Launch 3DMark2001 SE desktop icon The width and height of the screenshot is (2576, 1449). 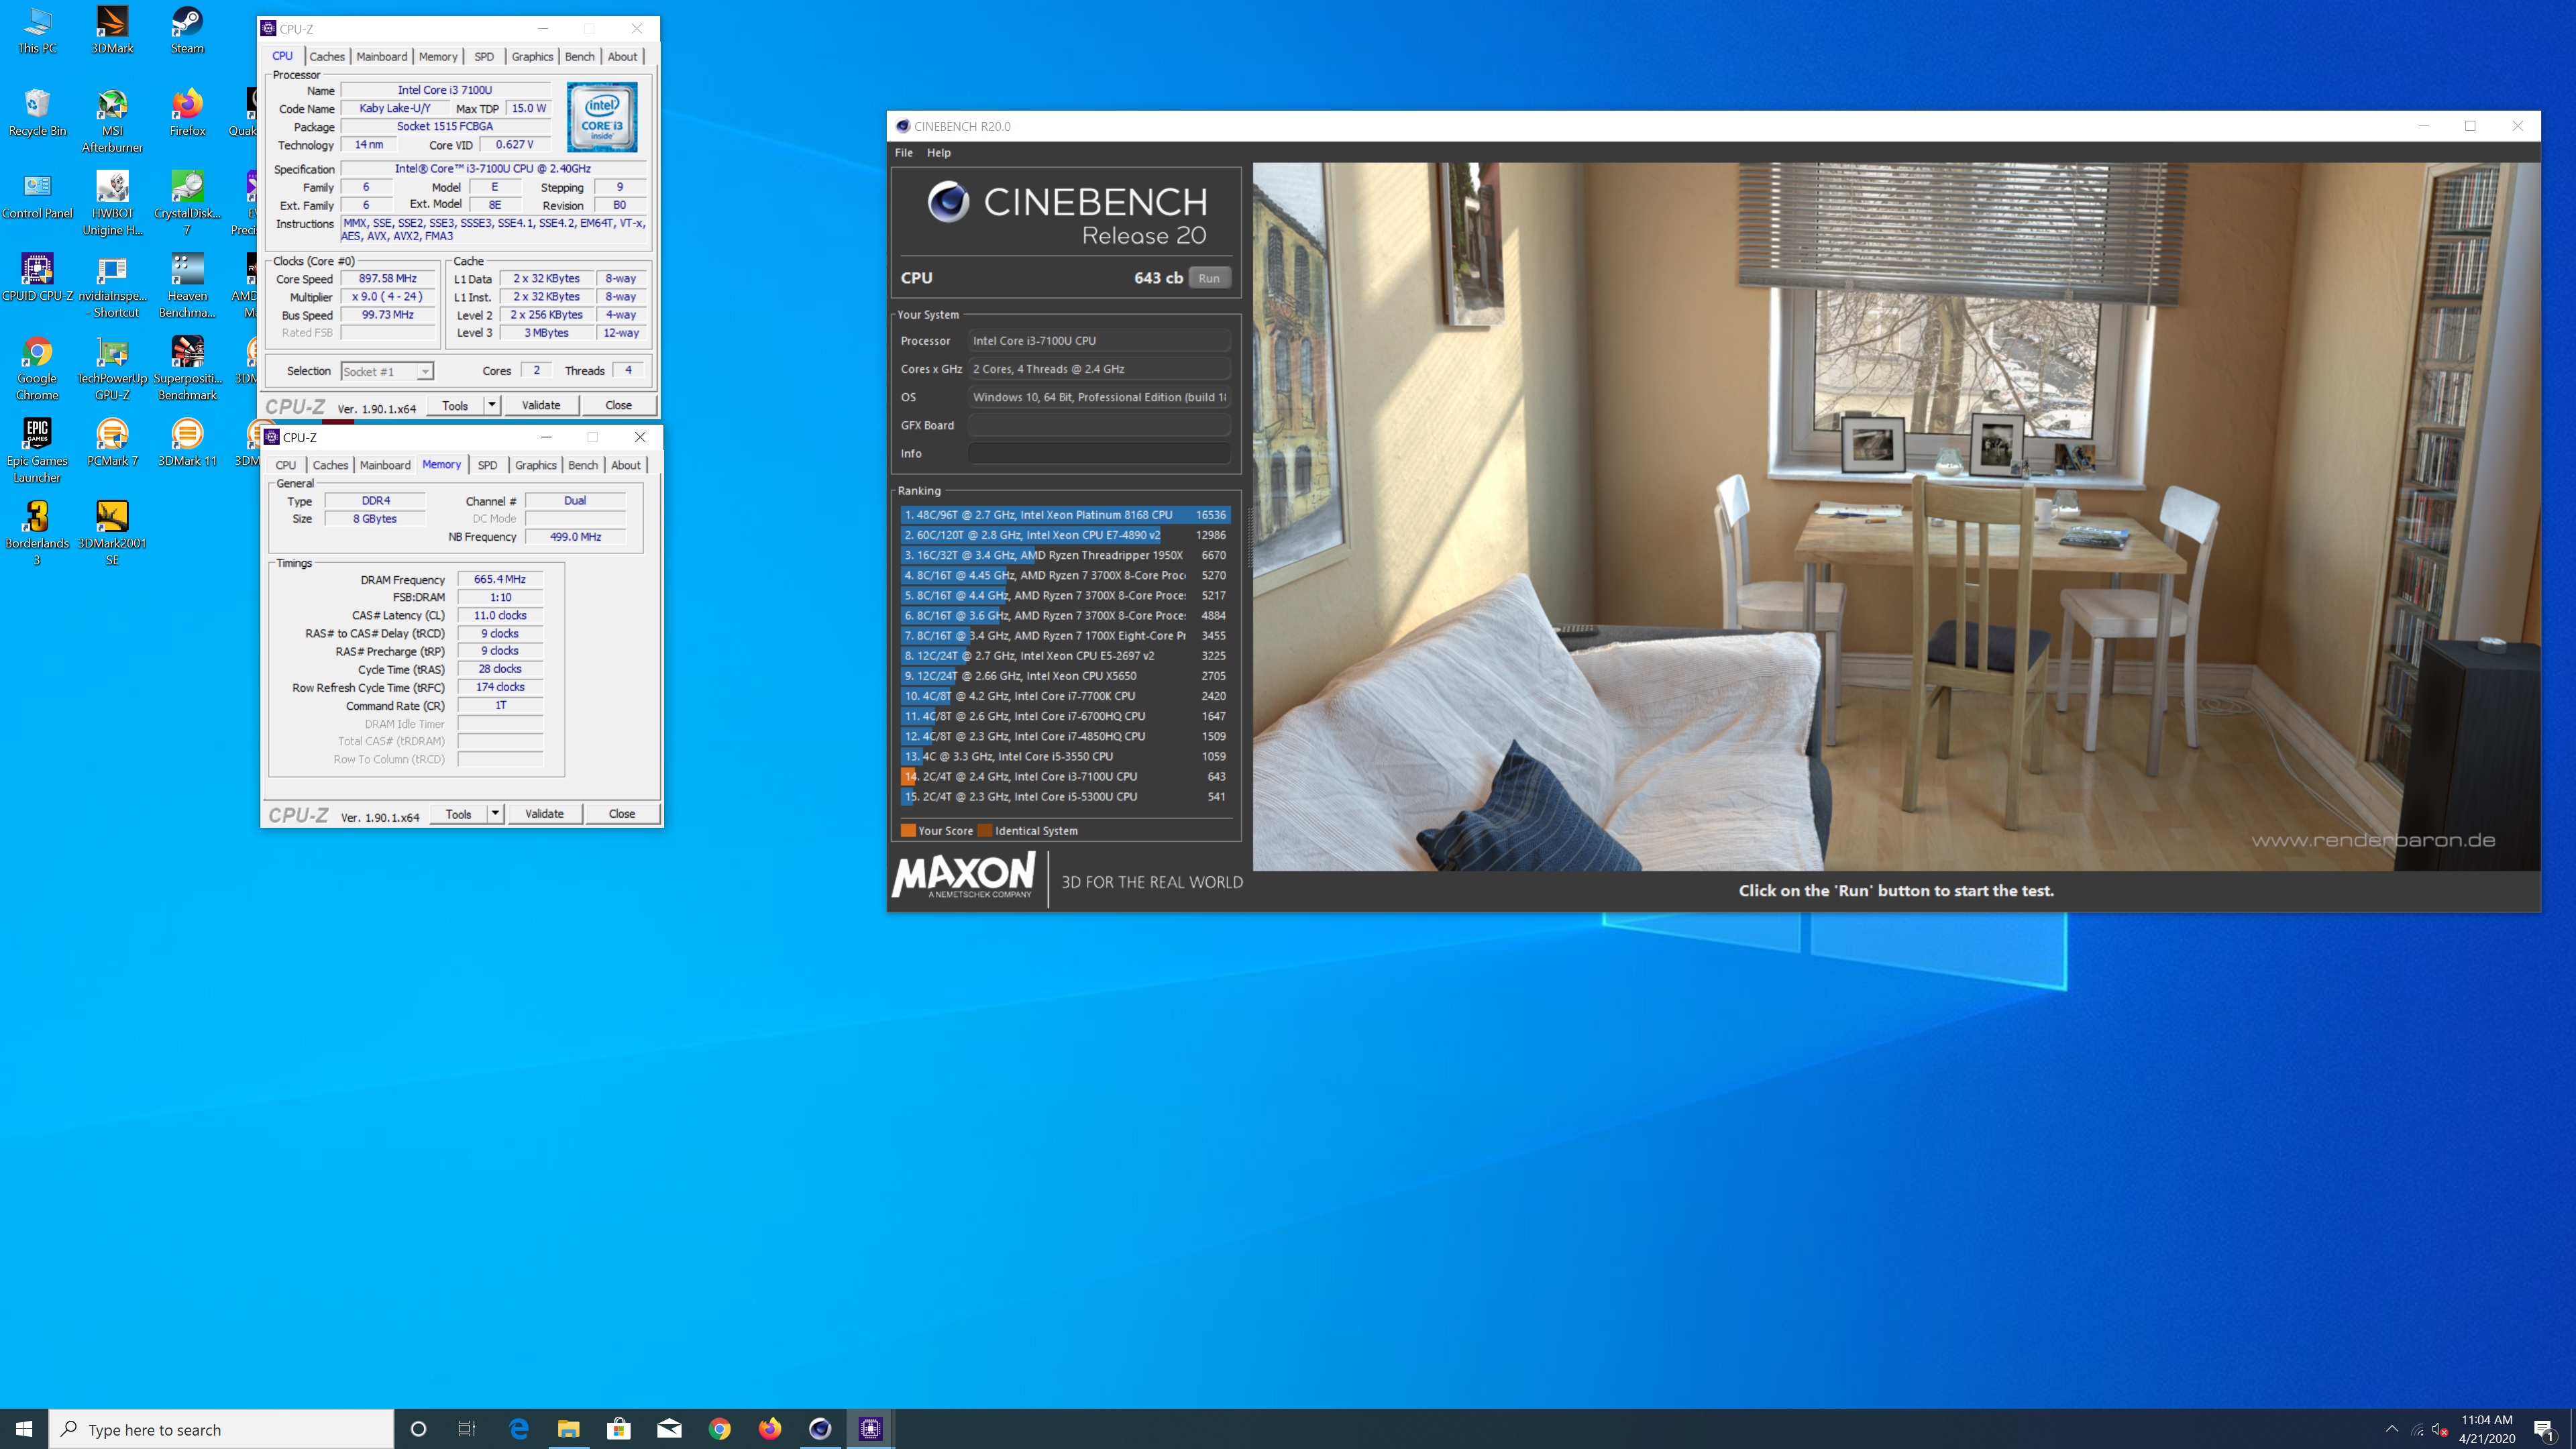click(x=112, y=533)
